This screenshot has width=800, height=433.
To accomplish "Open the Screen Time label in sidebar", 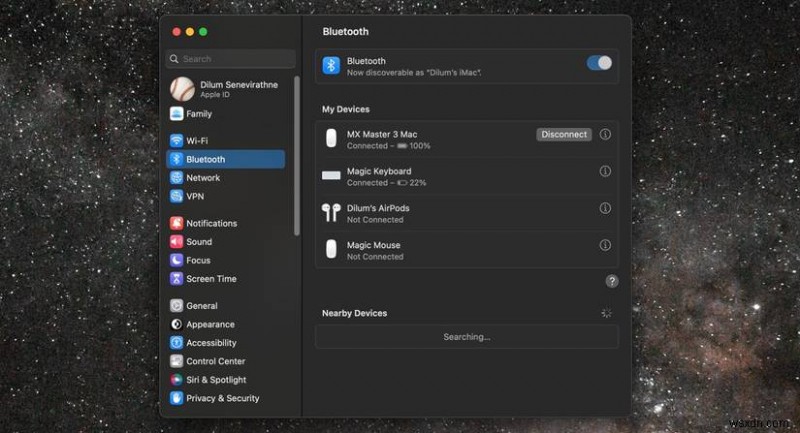I will point(211,278).
